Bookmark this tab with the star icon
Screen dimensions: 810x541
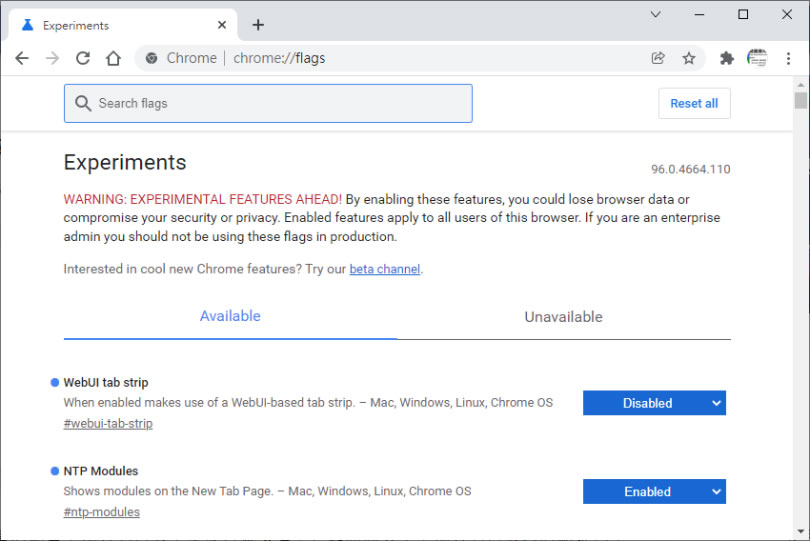point(689,58)
